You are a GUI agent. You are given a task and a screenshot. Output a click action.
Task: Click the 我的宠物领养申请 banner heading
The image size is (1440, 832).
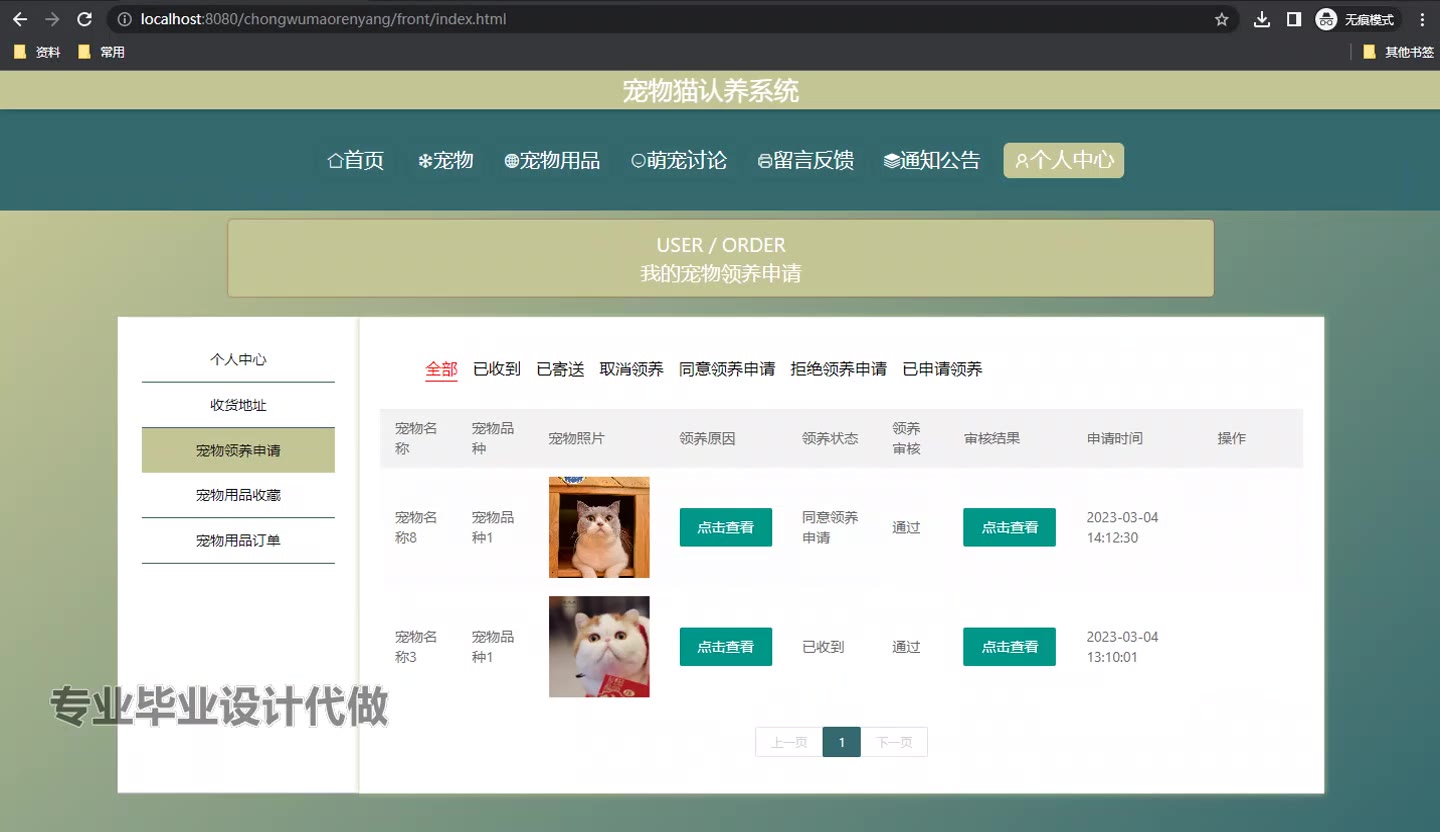(720, 273)
